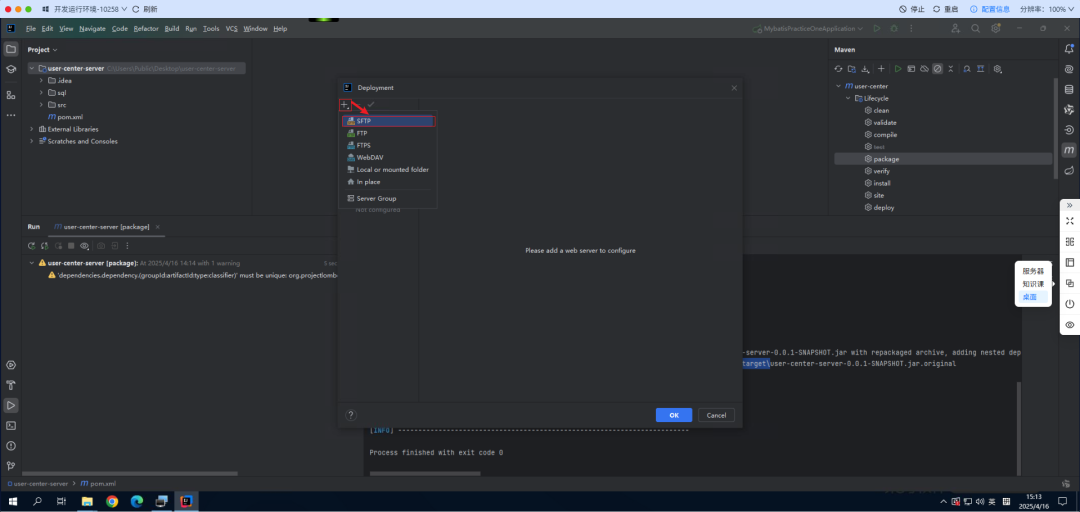Open Project view selector dropdown
Viewport: 1080px width, 512px height.
[x=43, y=50]
